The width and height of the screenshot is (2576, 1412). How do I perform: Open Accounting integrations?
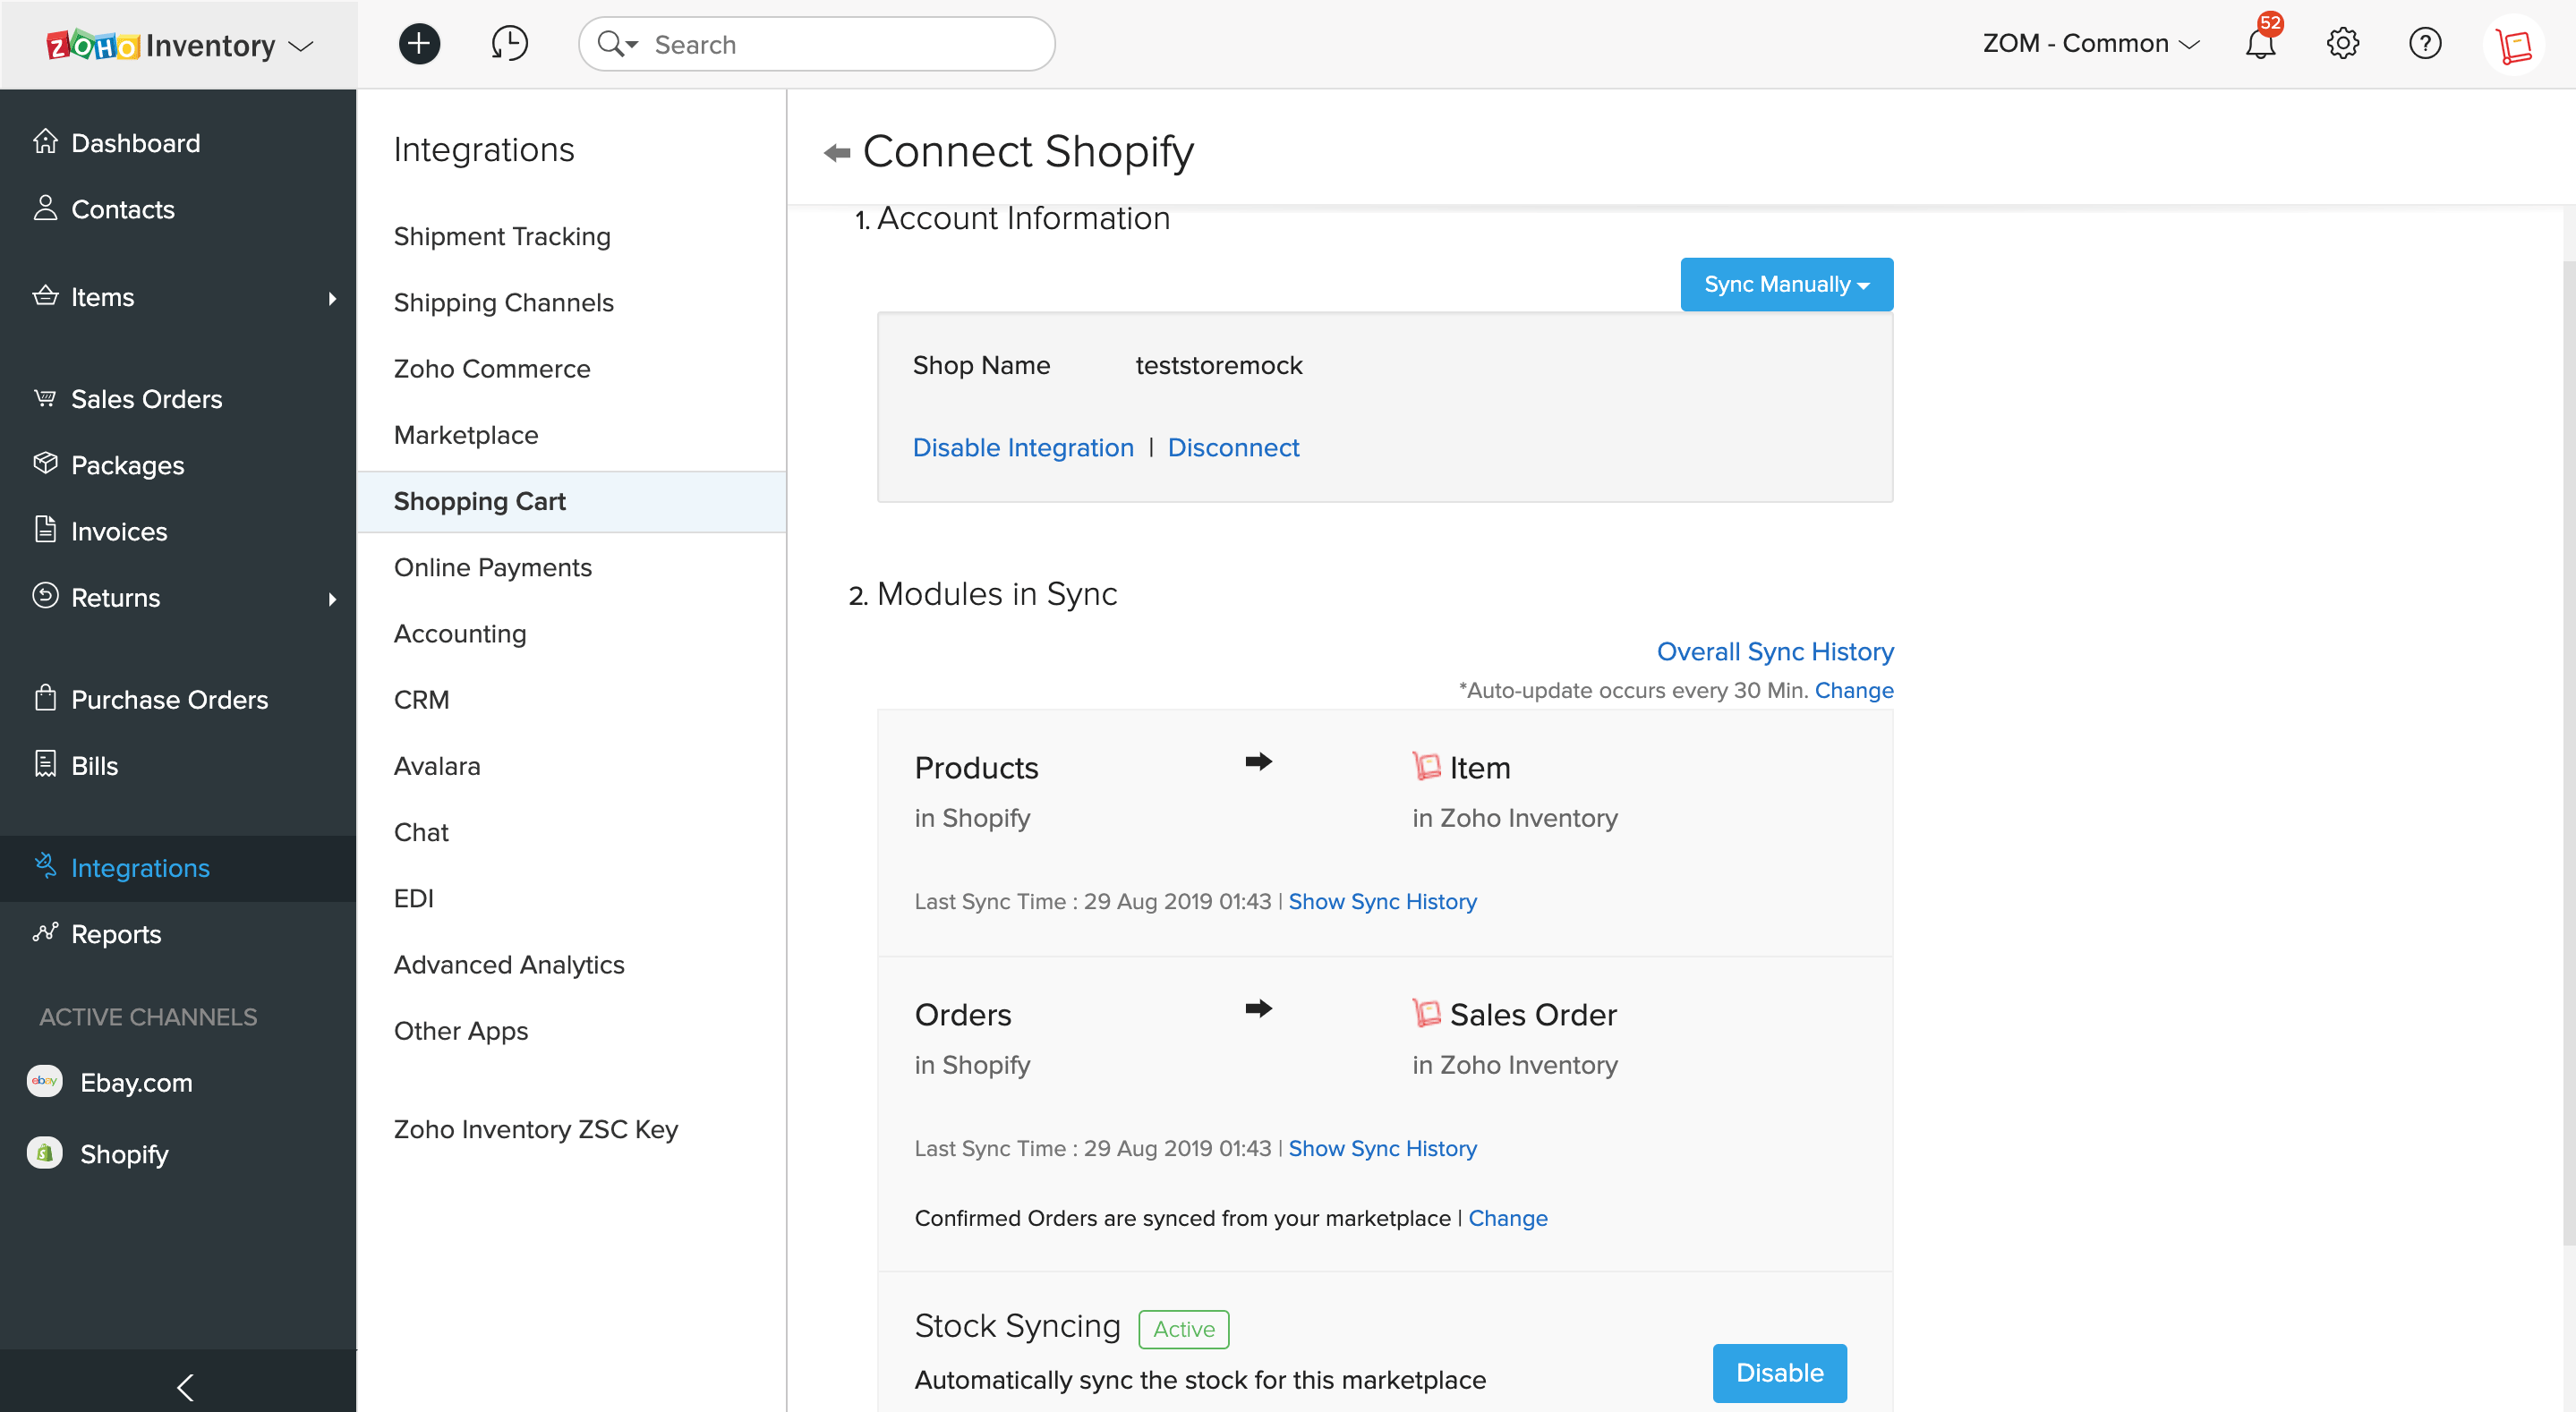click(x=460, y=633)
